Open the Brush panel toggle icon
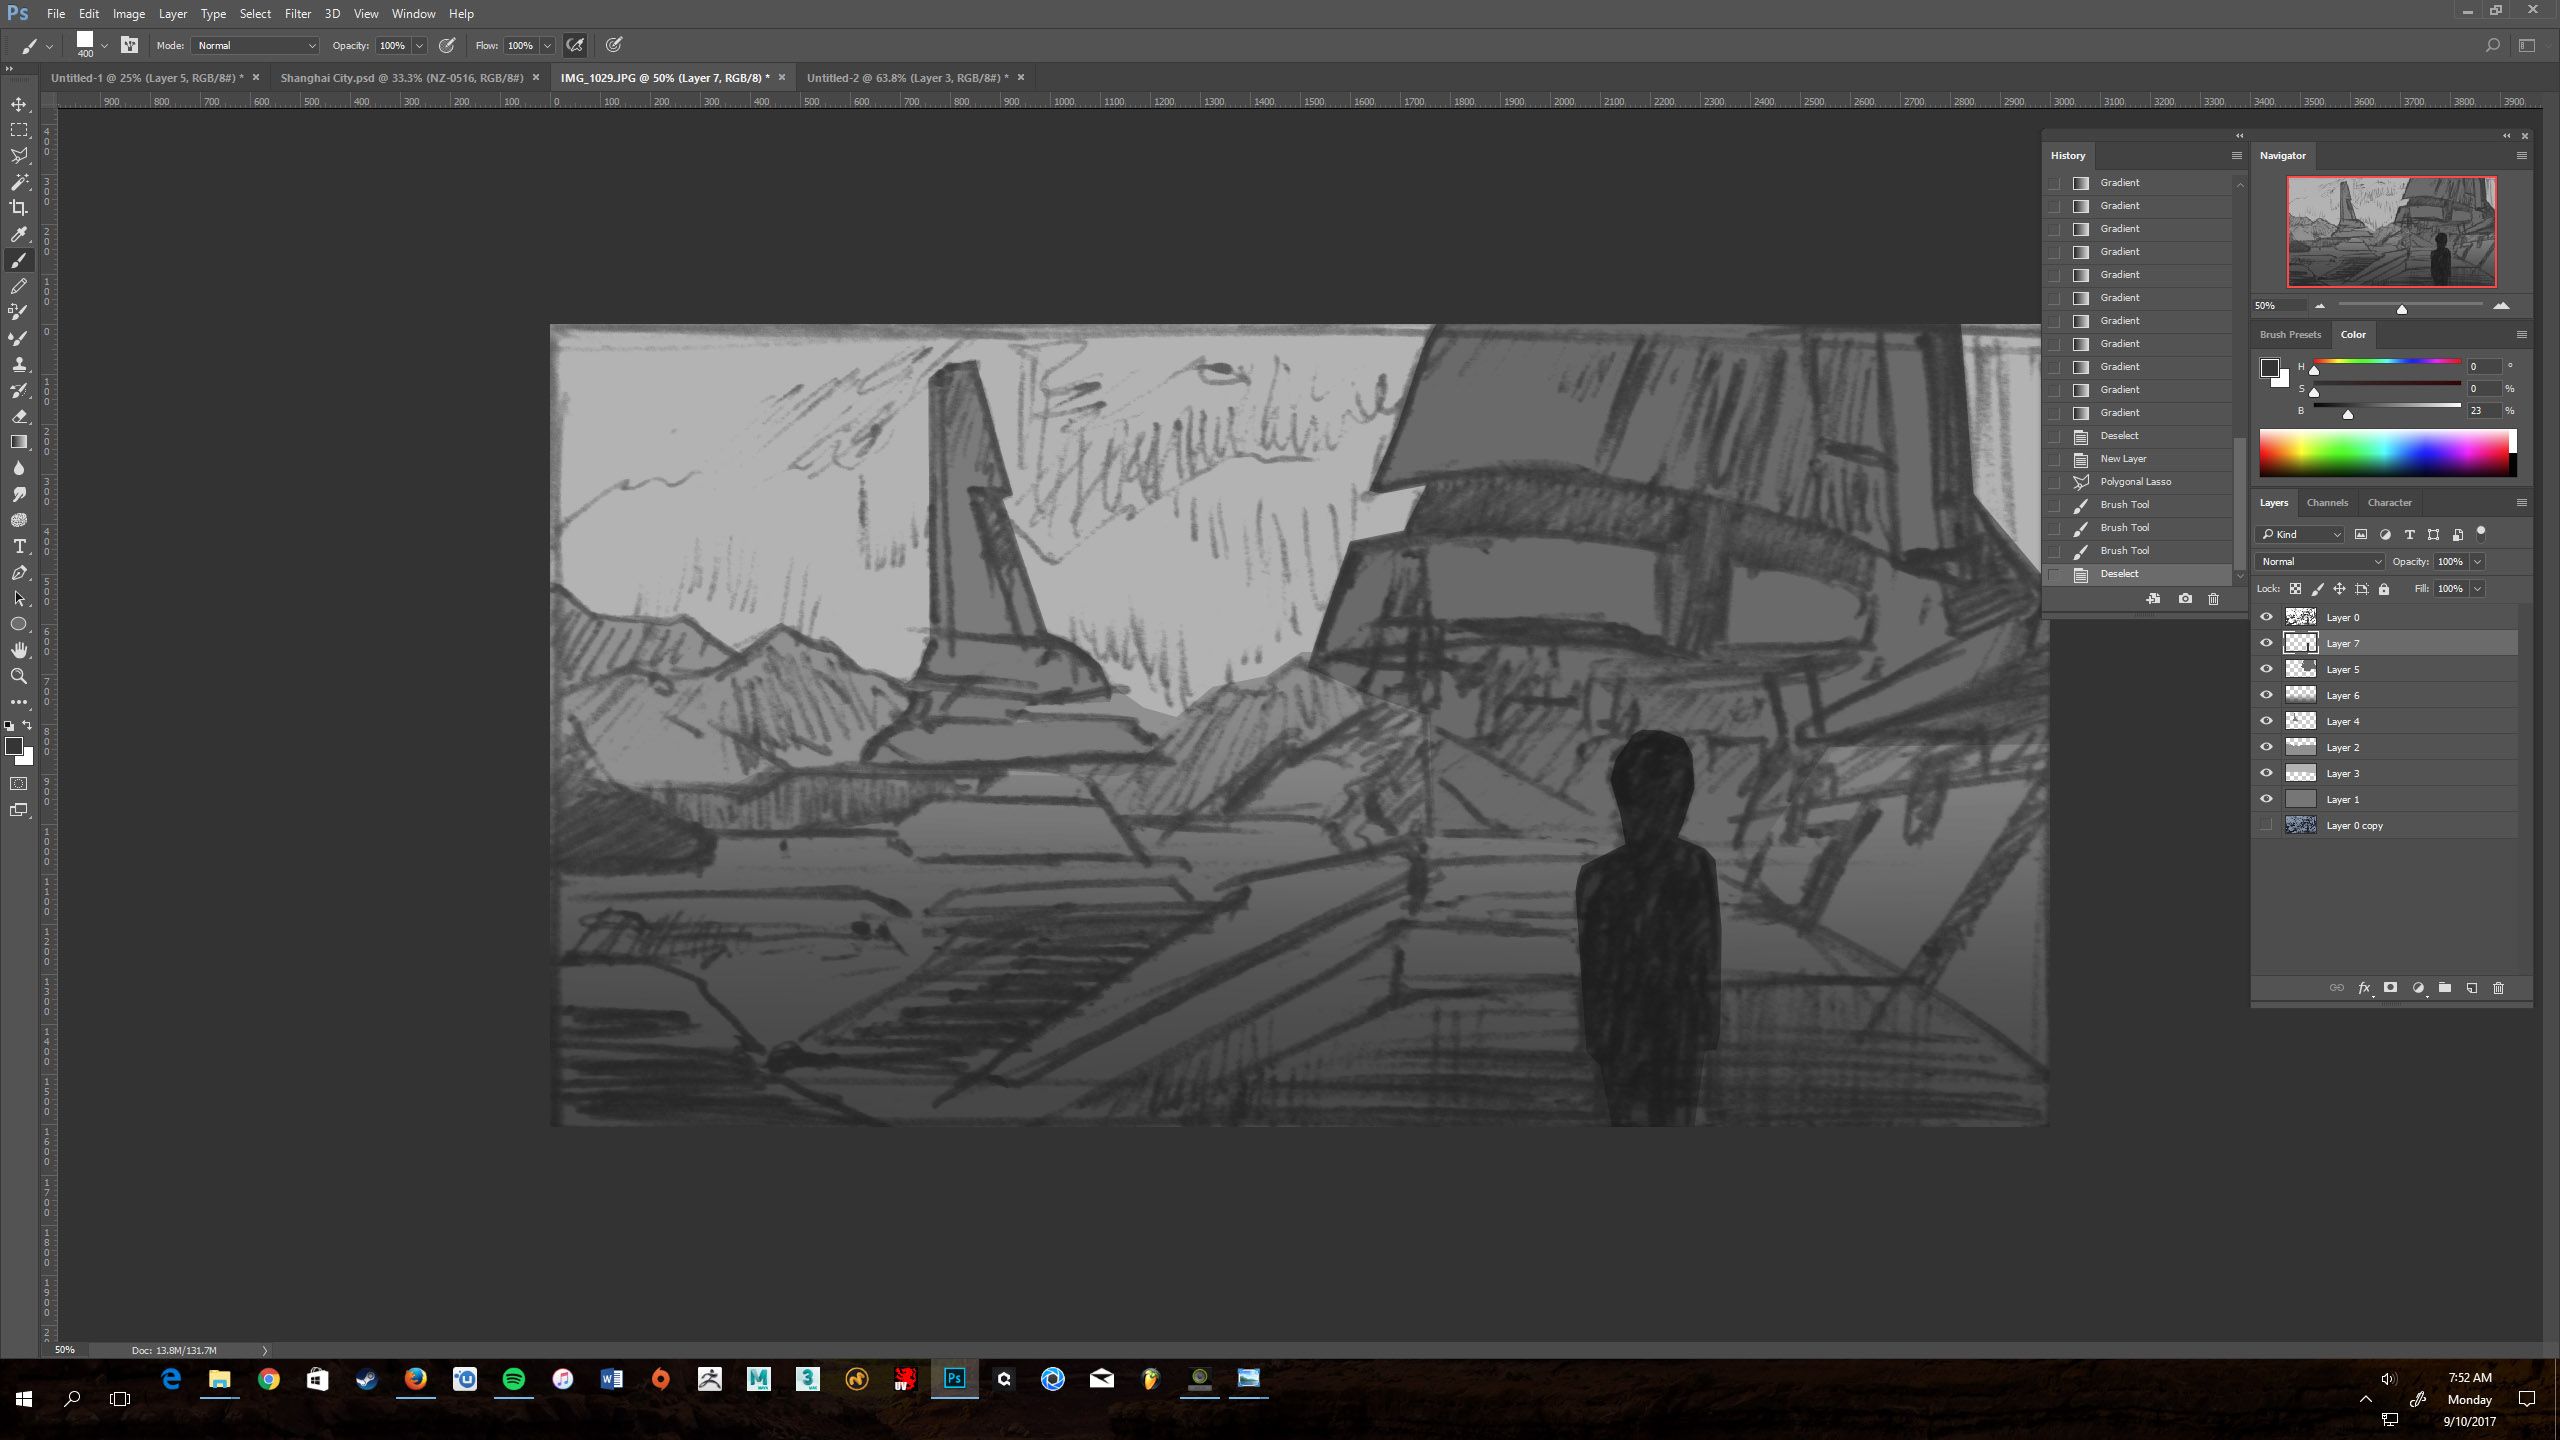This screenshot has height=1440, width=2560. tap(129, 45)
